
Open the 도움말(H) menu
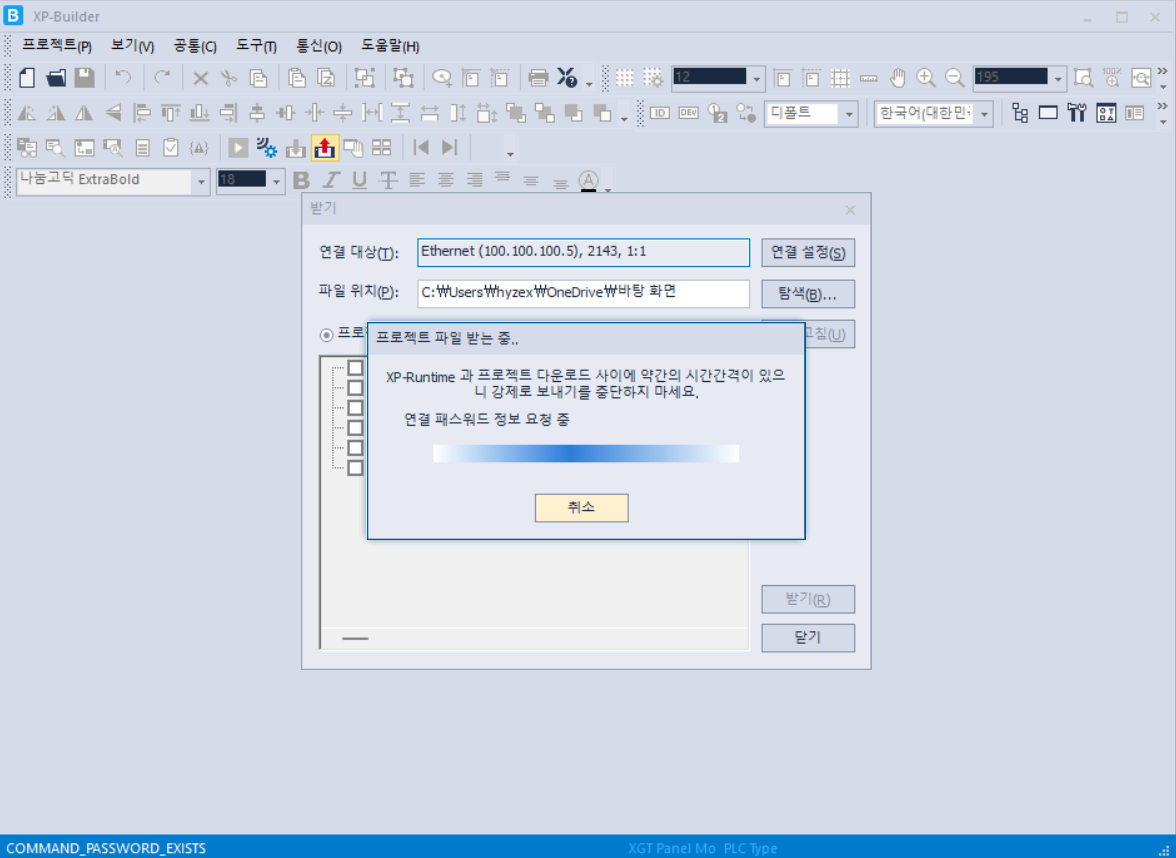tap(390, 46)
